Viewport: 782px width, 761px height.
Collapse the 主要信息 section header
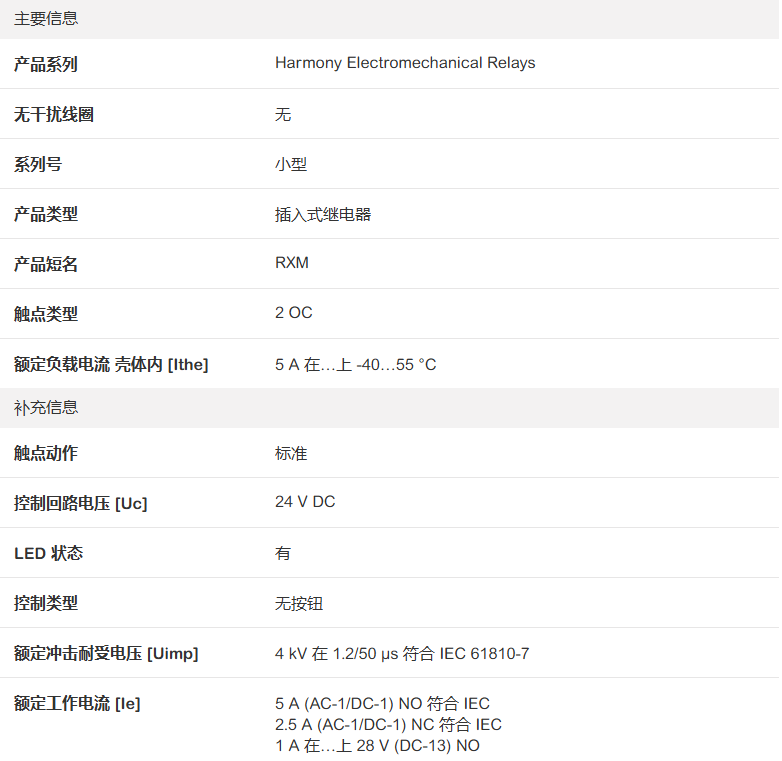(x=46, y=19)
